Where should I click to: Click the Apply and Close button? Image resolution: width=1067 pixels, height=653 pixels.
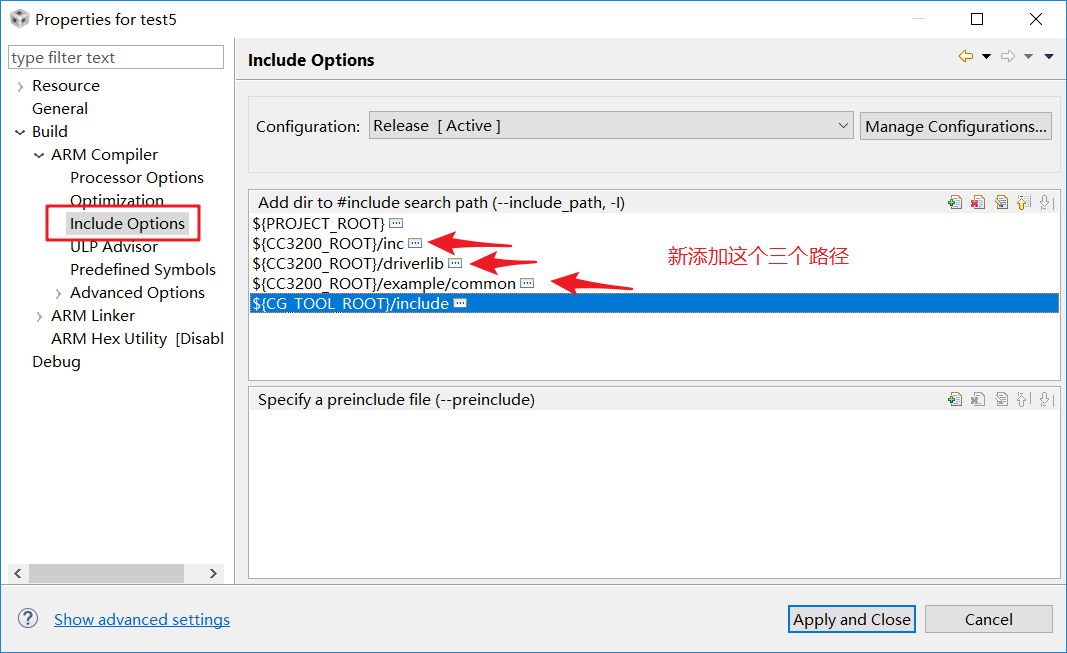coord(852,619)
